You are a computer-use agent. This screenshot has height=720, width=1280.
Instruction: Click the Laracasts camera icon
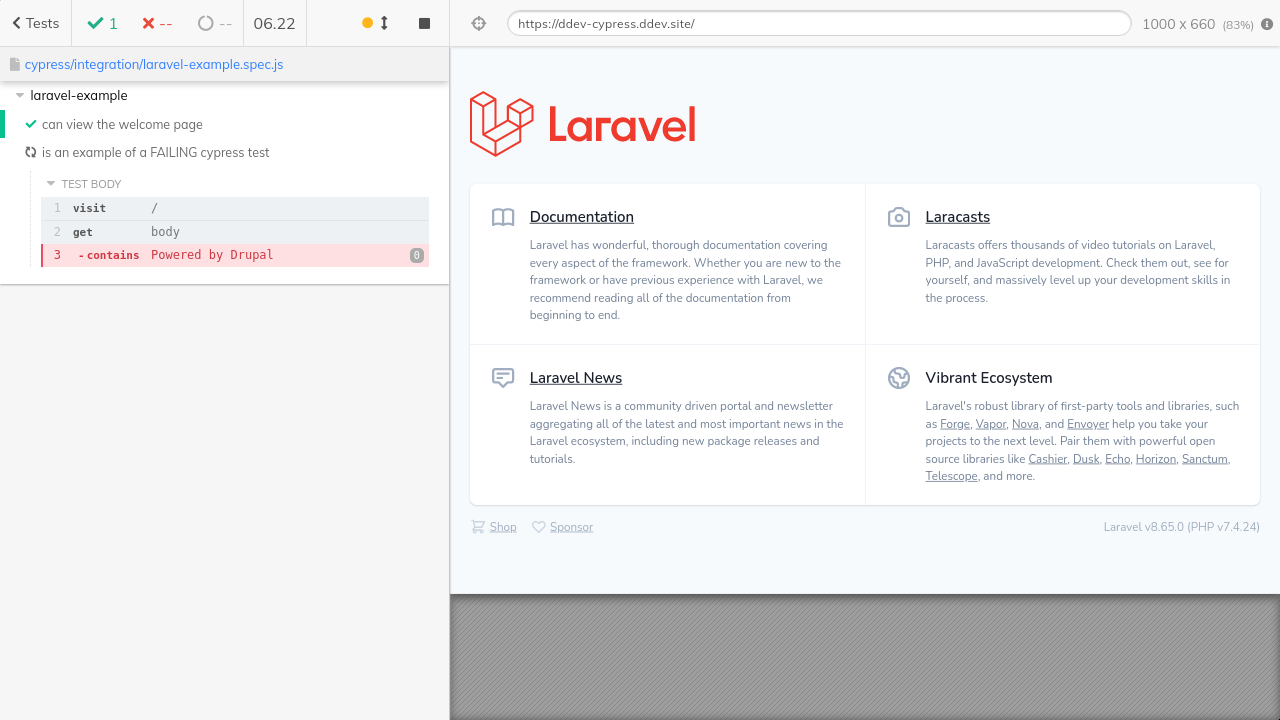tap(898, 217)
